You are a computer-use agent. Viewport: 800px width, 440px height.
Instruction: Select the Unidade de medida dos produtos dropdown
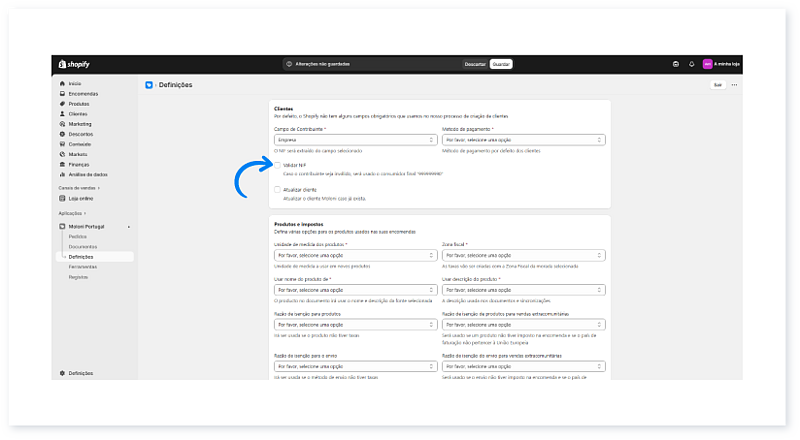click(x=355, y=255)
